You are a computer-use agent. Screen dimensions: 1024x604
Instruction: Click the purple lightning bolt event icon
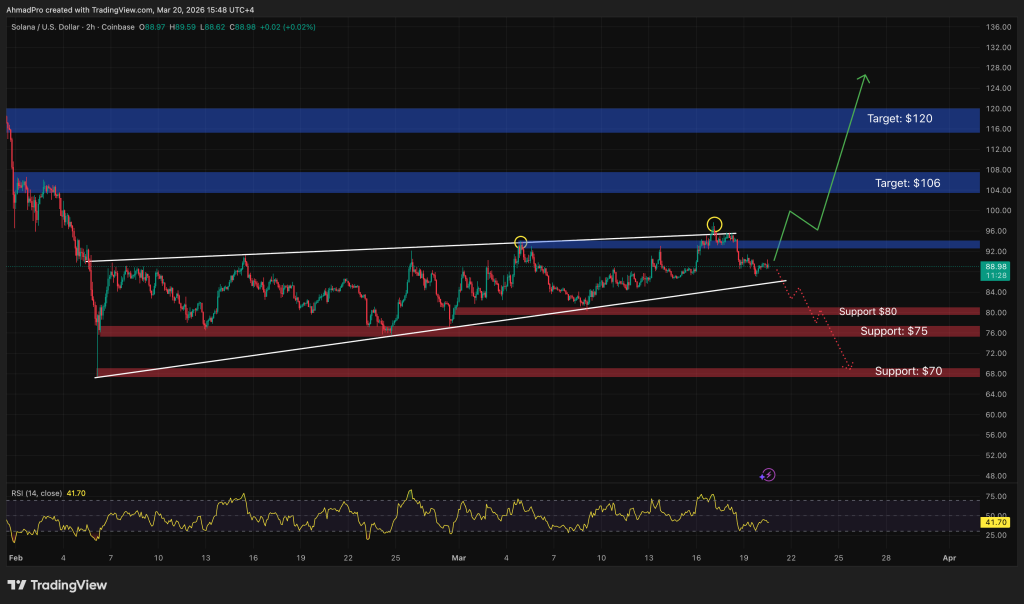[x=768, y=475]
